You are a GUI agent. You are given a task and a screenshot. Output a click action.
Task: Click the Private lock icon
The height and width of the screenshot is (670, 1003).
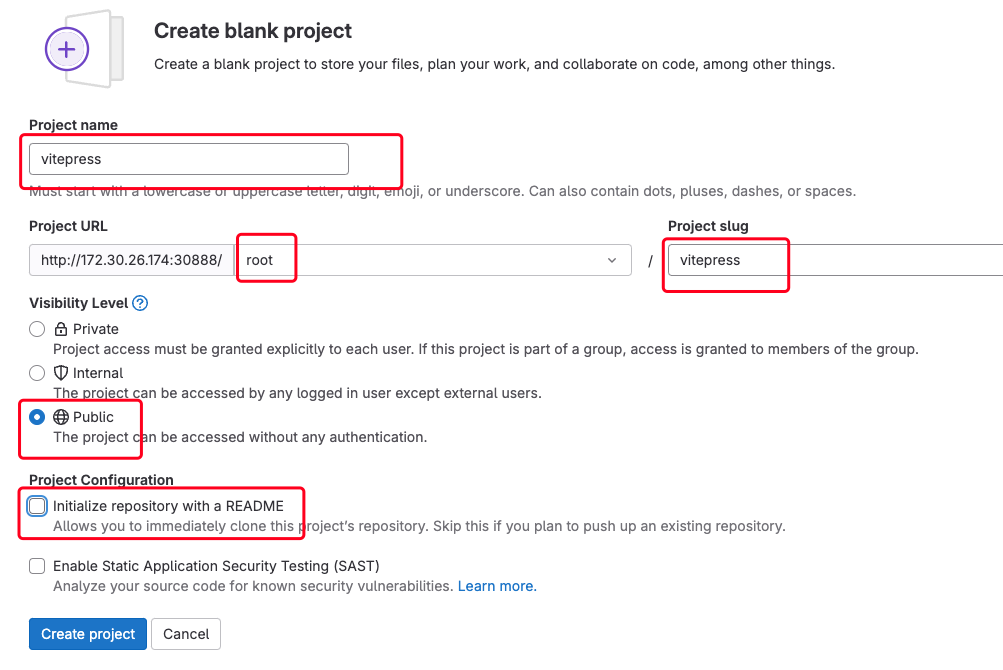click(x=61, y=329)
